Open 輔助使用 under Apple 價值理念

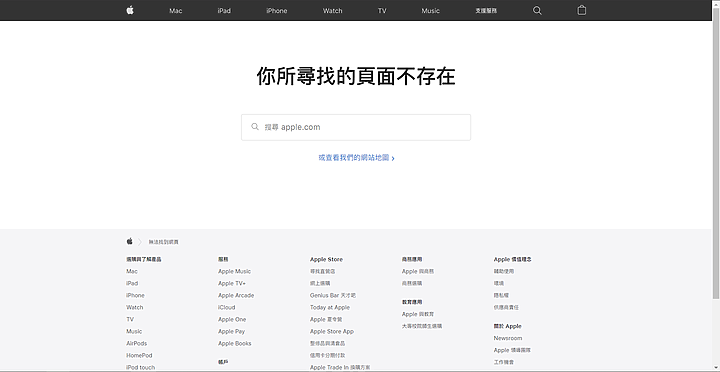[x=504, y=271]
